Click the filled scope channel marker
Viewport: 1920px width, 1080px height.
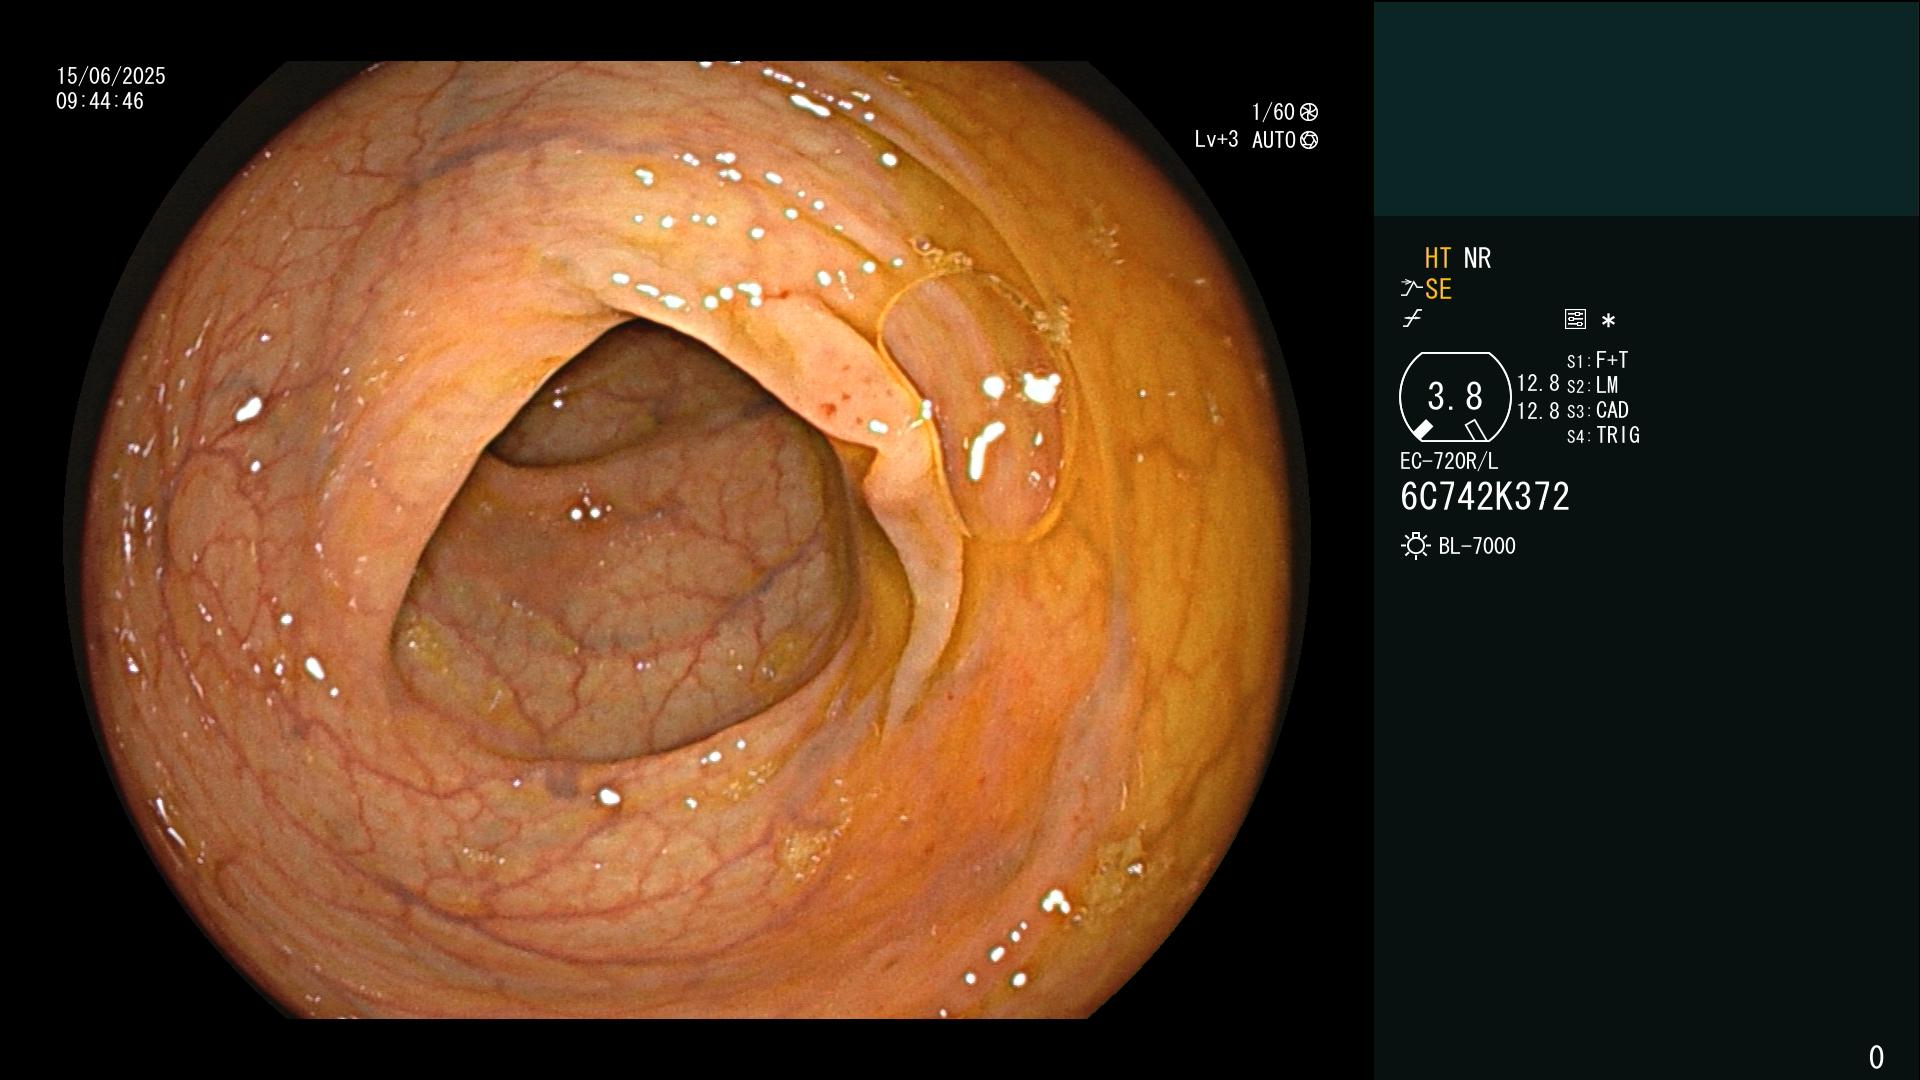(1422, 430)
